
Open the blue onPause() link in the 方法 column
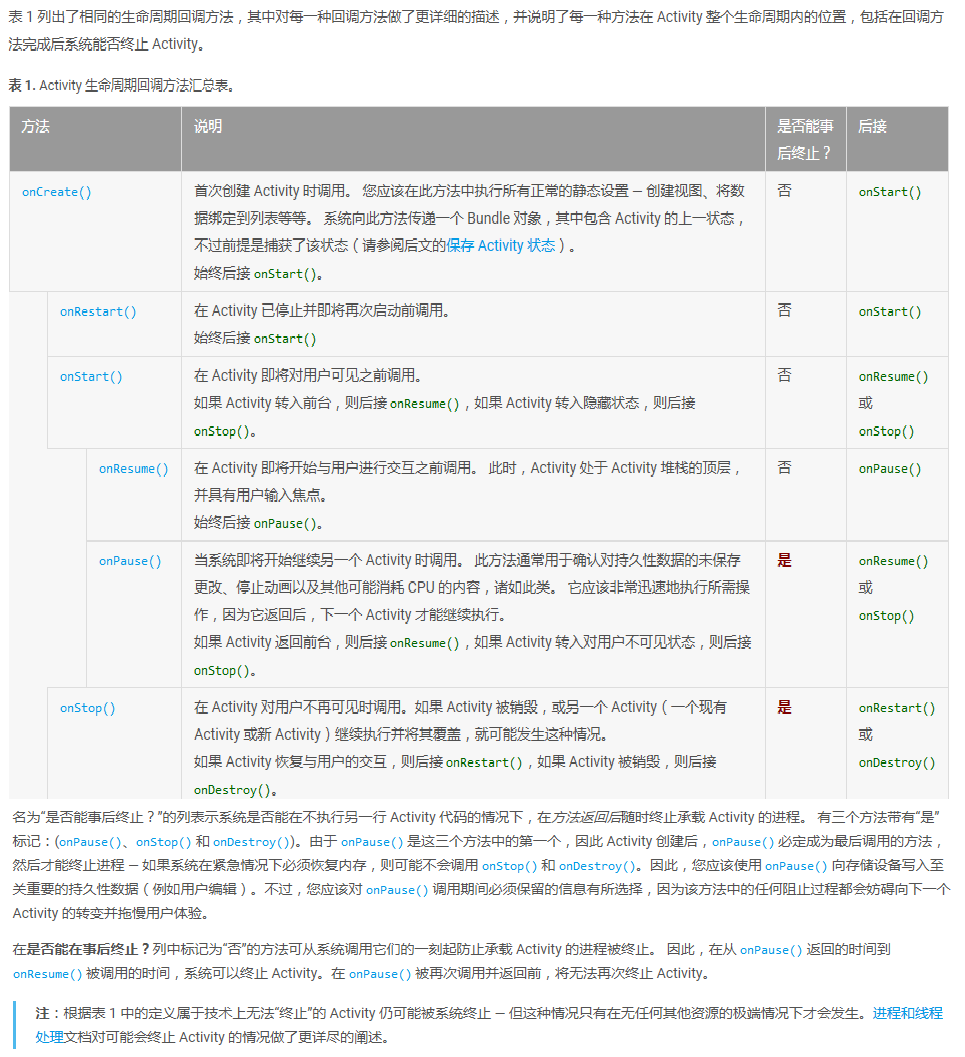point(130,561)
